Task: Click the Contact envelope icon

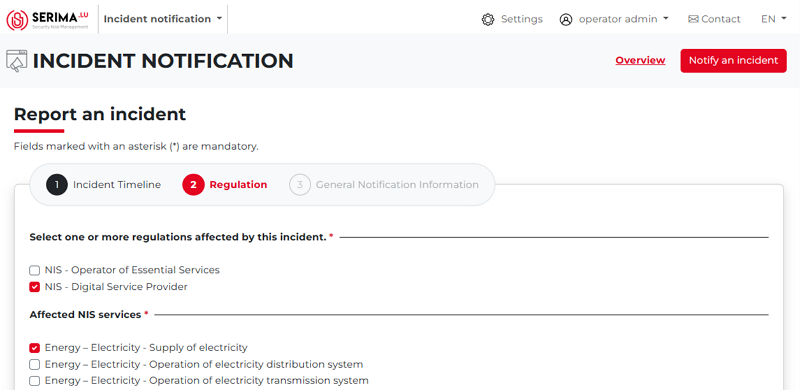Action: coord(693,19)
